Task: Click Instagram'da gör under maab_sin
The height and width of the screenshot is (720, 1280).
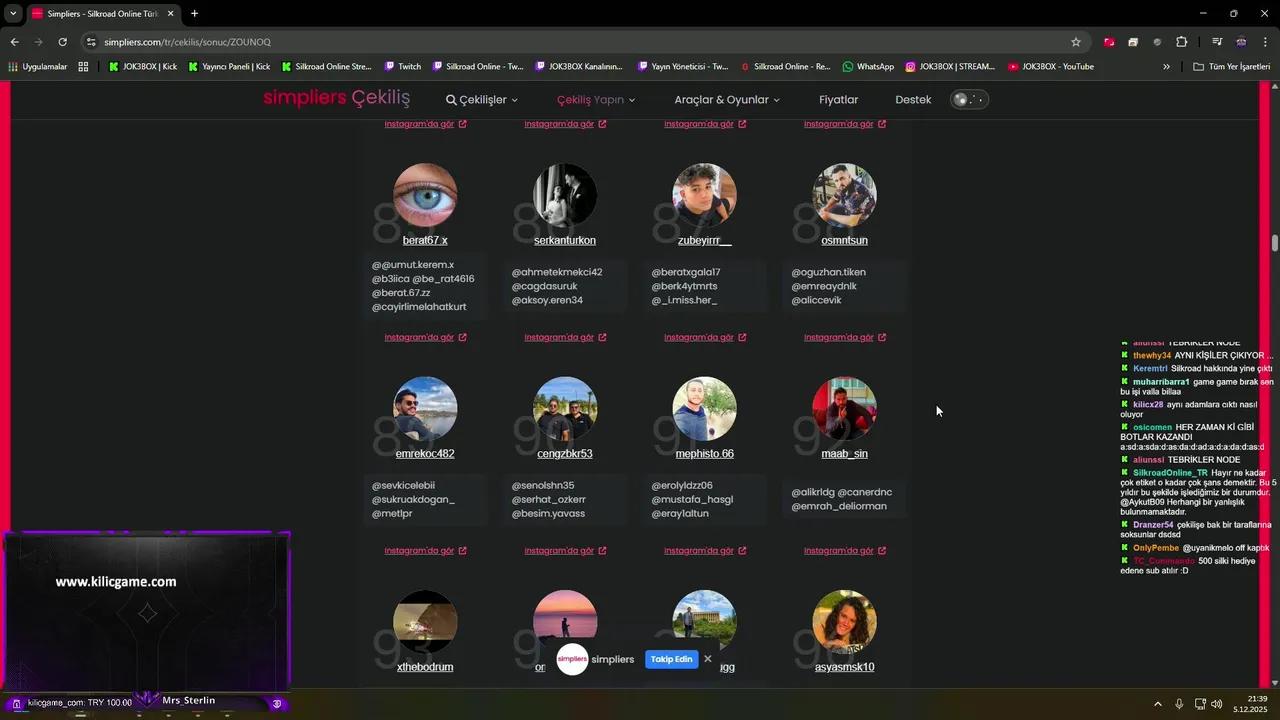Action: (845, 551)
